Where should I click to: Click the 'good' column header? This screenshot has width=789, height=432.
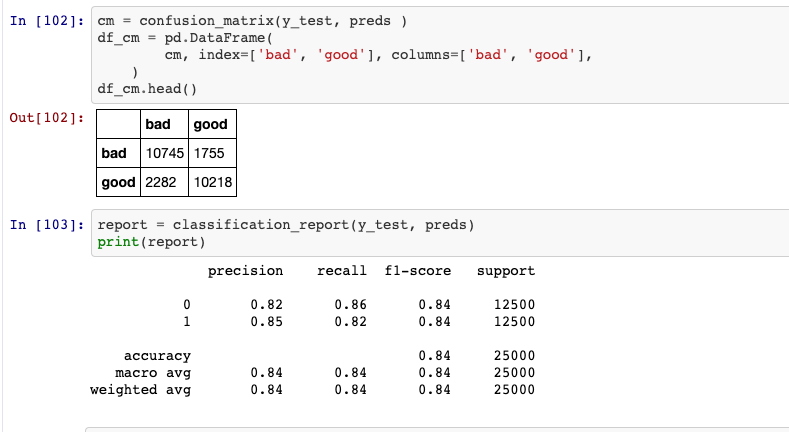point(212,124)
